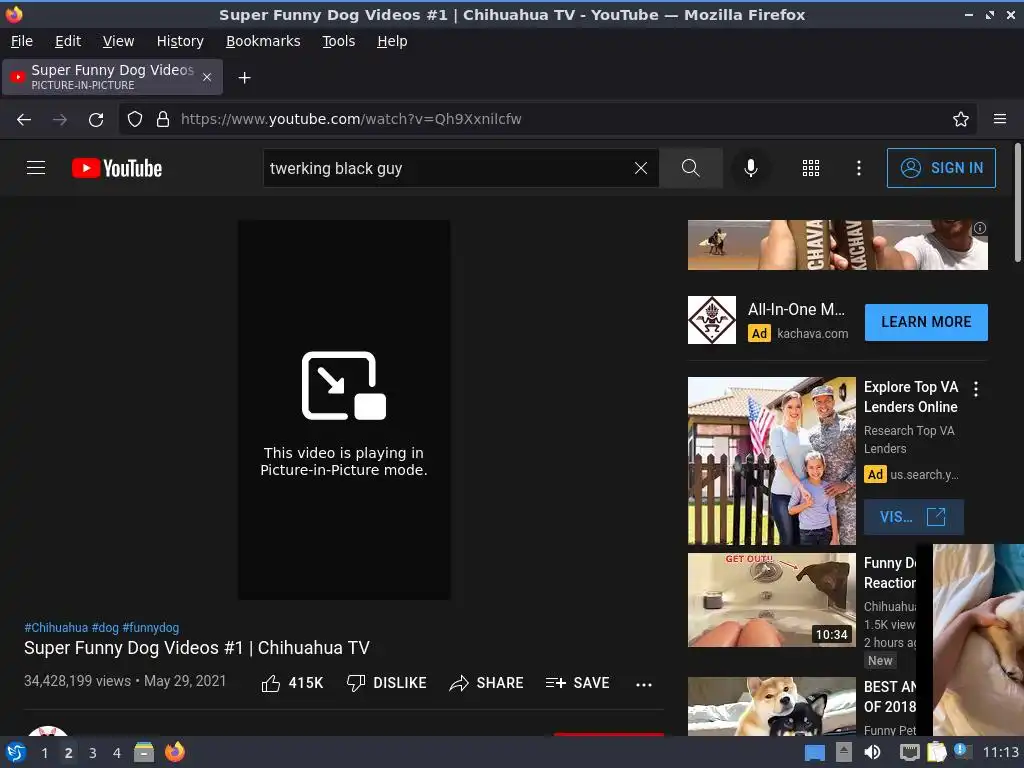
Task: Click the Picture-in-Picture placeholder player
Action: click(x=344, y=409)
